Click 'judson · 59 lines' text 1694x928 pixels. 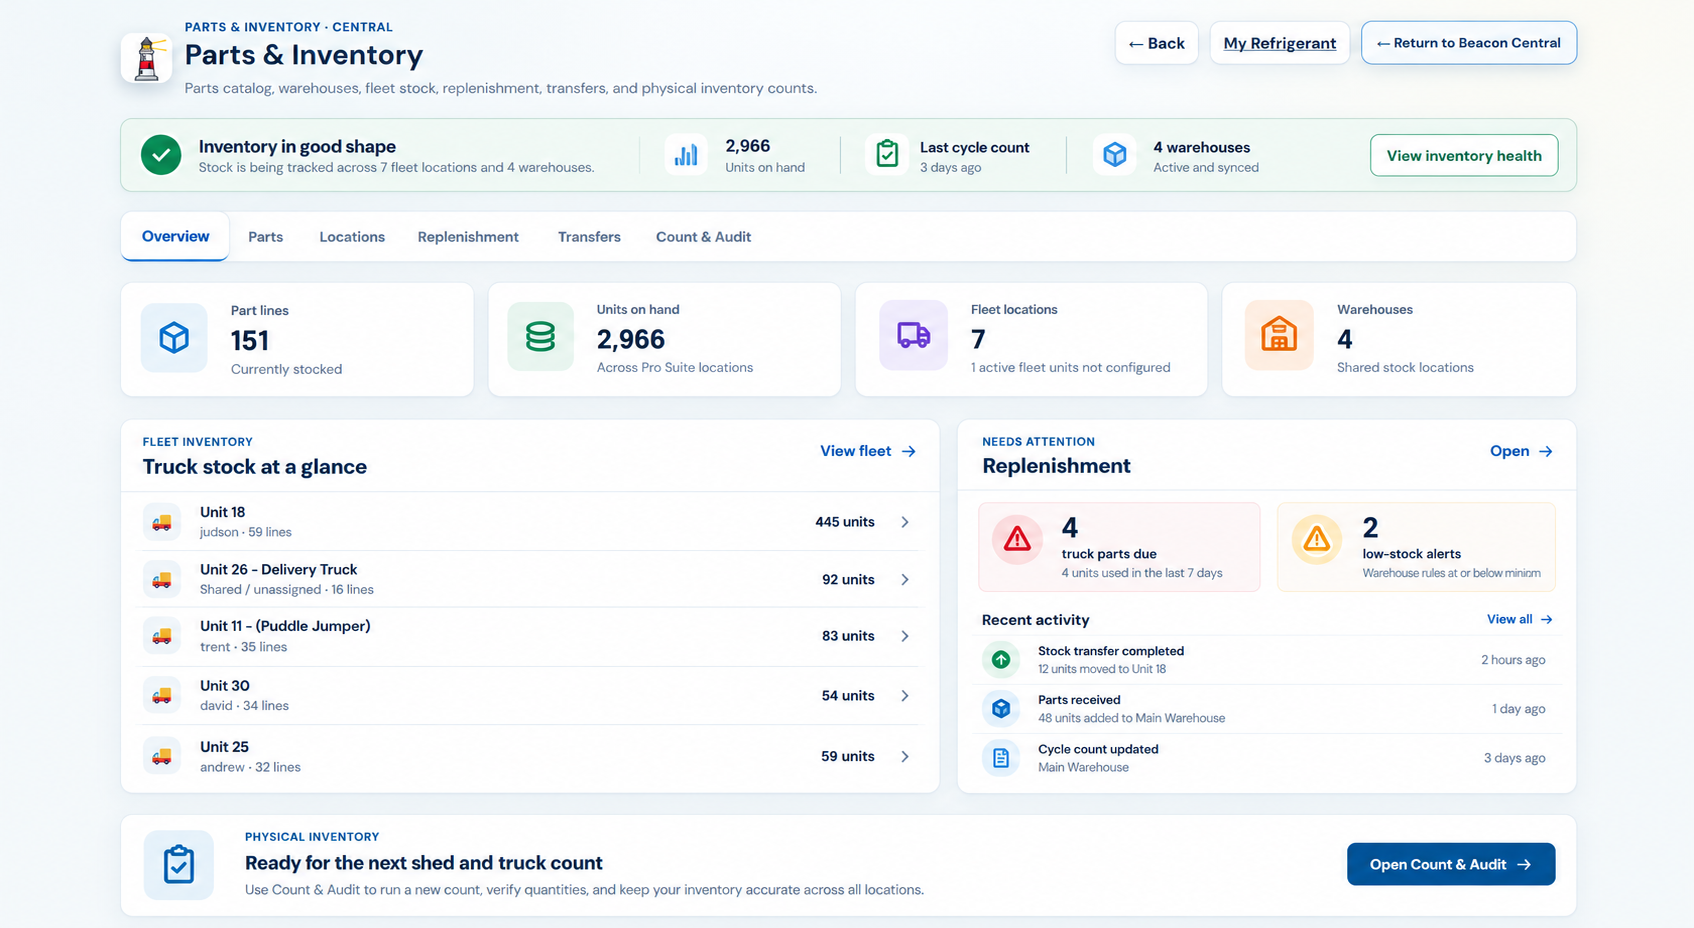246,532
